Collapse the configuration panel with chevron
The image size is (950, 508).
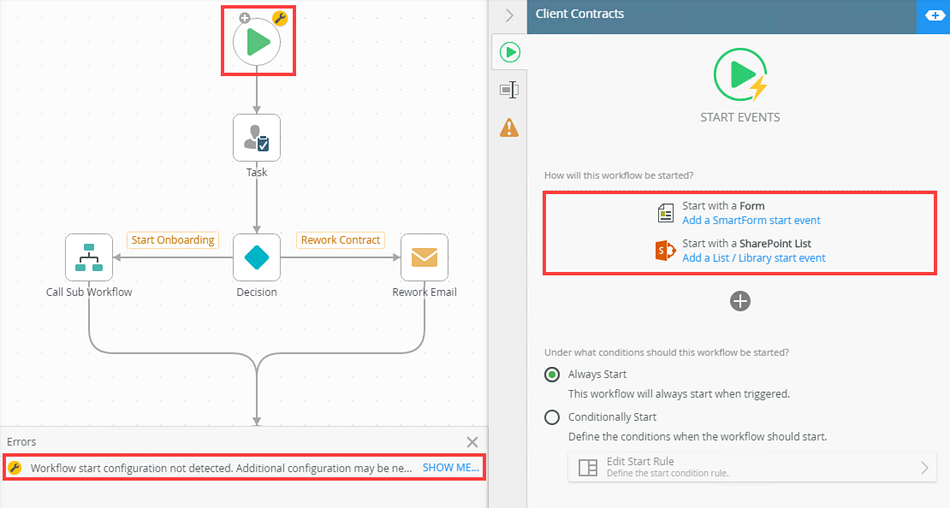point(509,15)
